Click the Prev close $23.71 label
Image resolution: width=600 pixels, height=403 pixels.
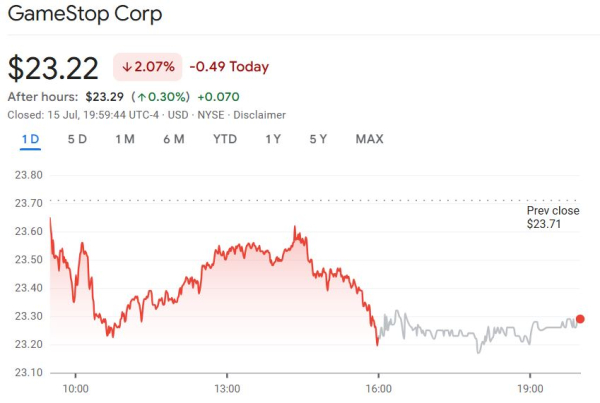point(552,218)
